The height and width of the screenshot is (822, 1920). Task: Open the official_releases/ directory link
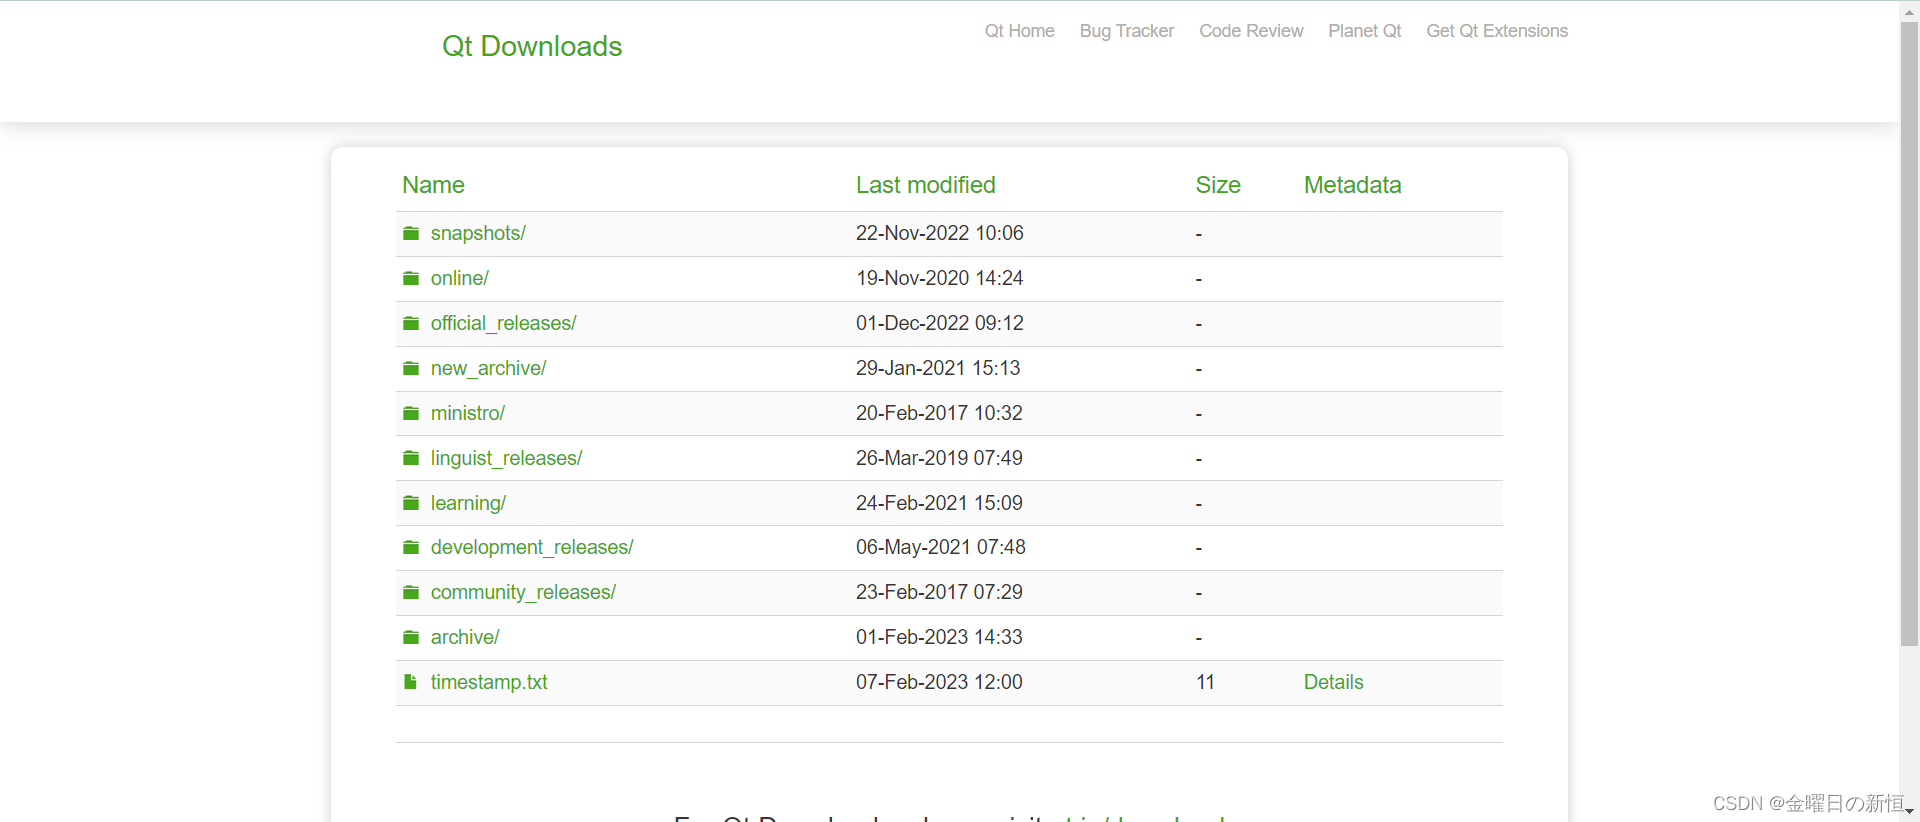(504, 323)
